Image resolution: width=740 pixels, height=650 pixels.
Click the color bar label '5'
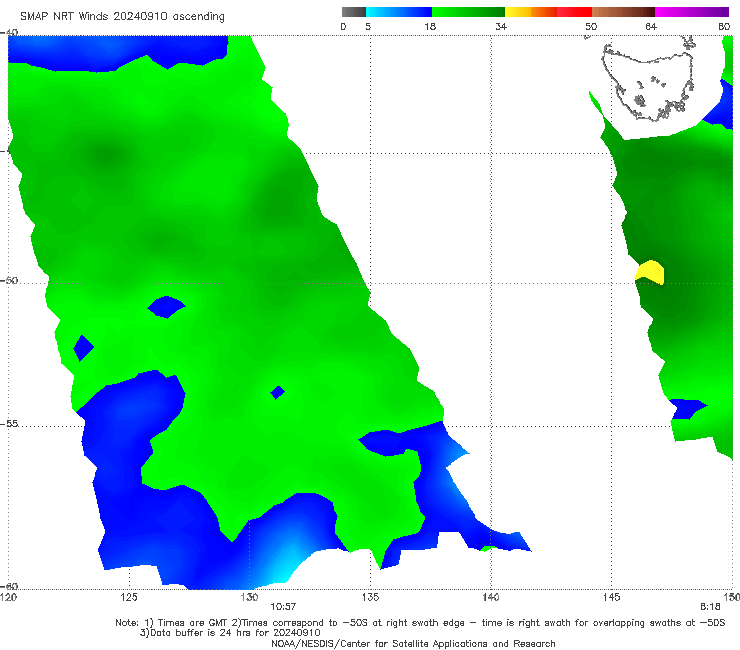tap(368, 27)
